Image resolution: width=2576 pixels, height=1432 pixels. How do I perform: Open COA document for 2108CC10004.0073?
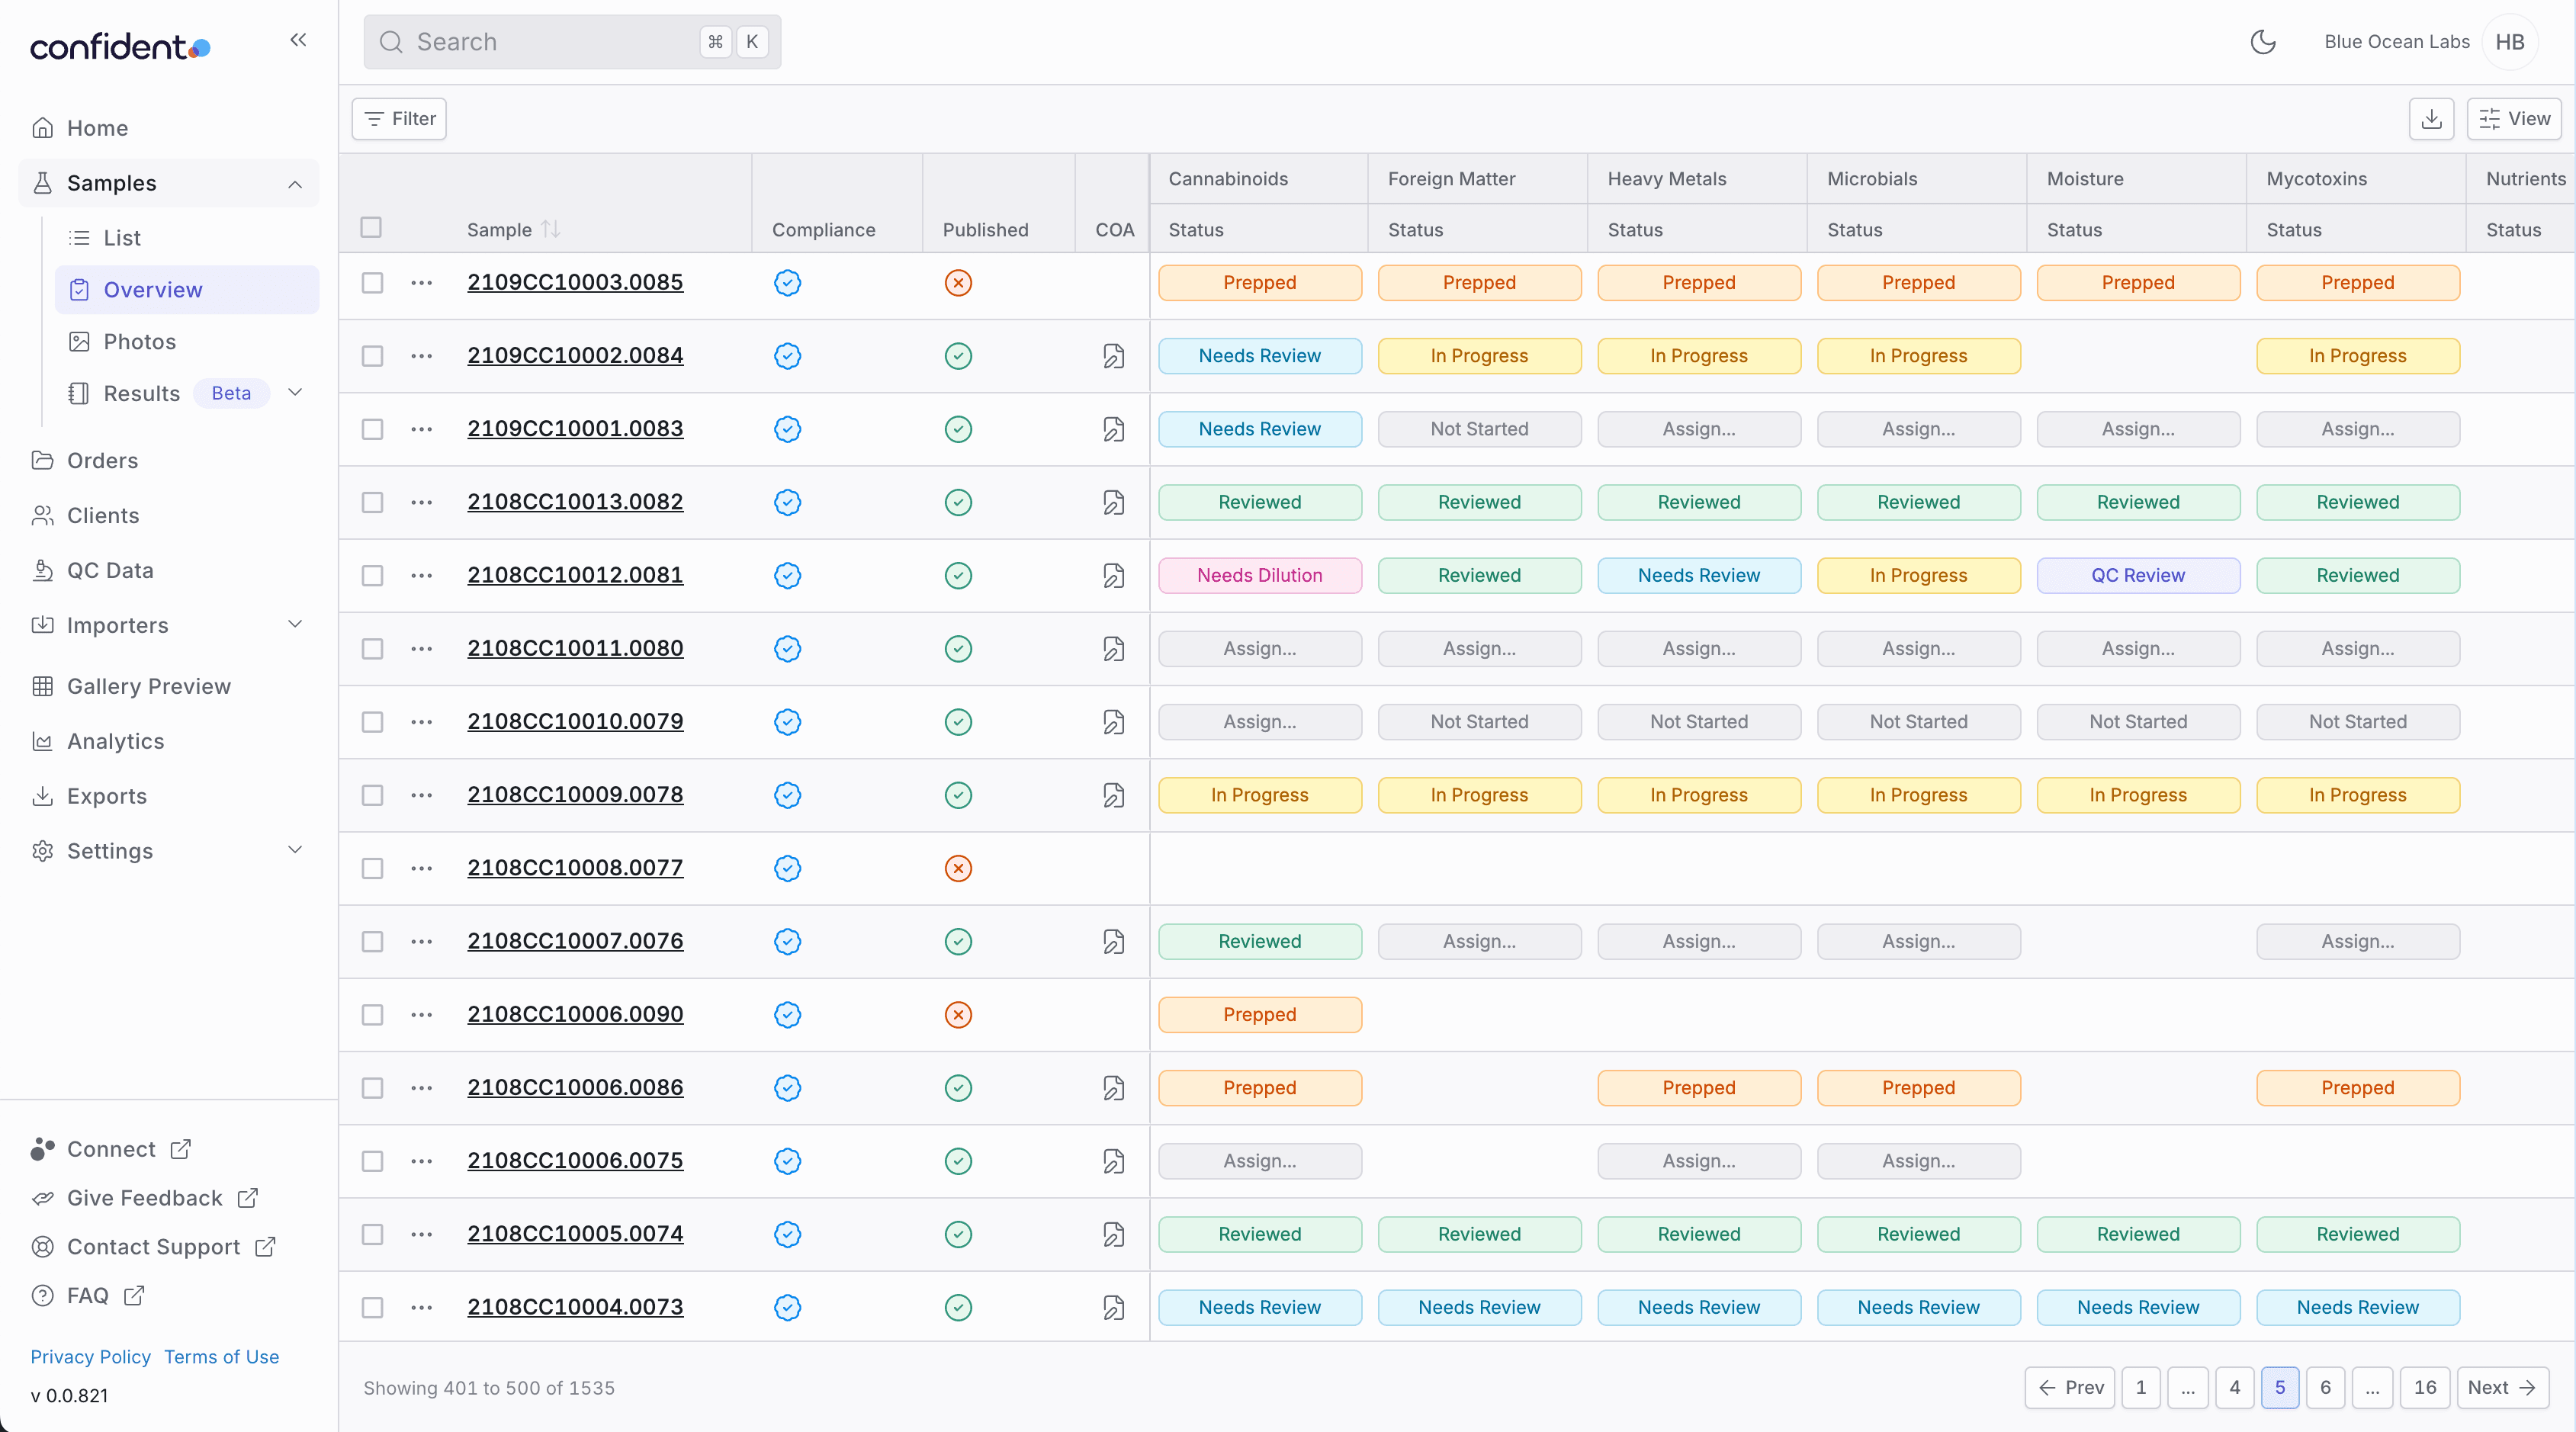(1113, 1307)
